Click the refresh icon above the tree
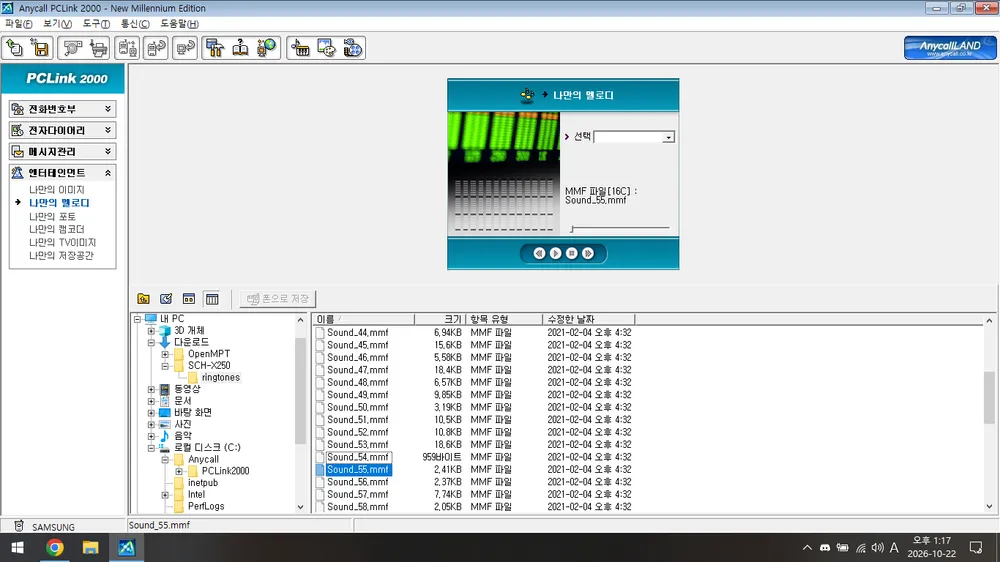This screenshot has height=562, width=1000. [x=166, y=299]
